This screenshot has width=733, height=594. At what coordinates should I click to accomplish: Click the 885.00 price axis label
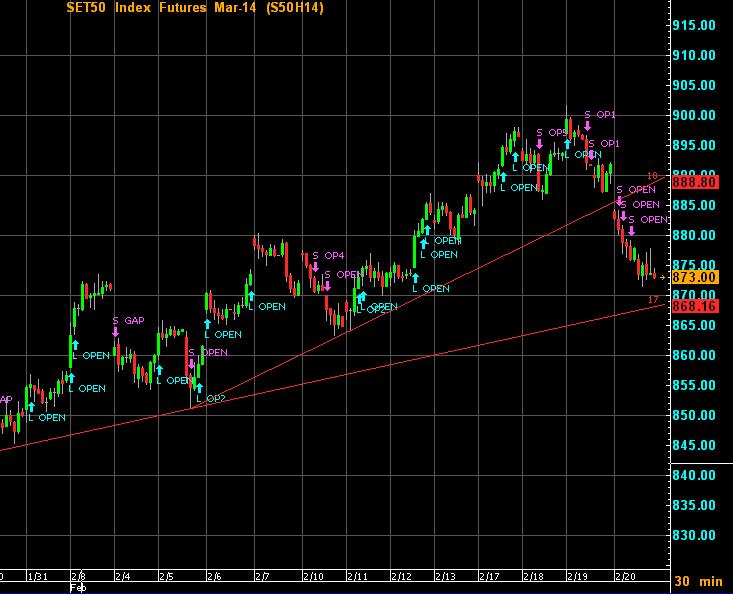pos(694,205)
